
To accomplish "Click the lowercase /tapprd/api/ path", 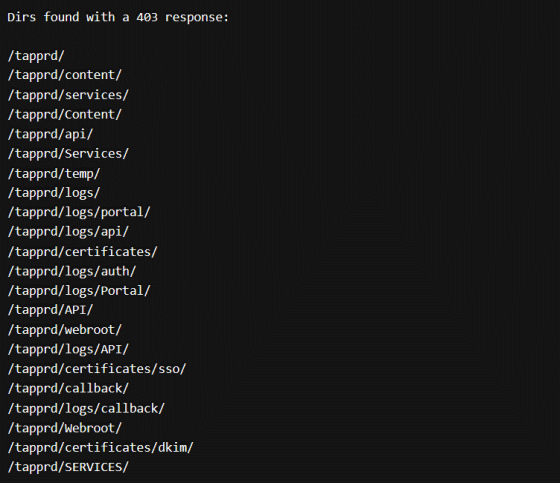I will pyautogui.click(x=50, y=134).
